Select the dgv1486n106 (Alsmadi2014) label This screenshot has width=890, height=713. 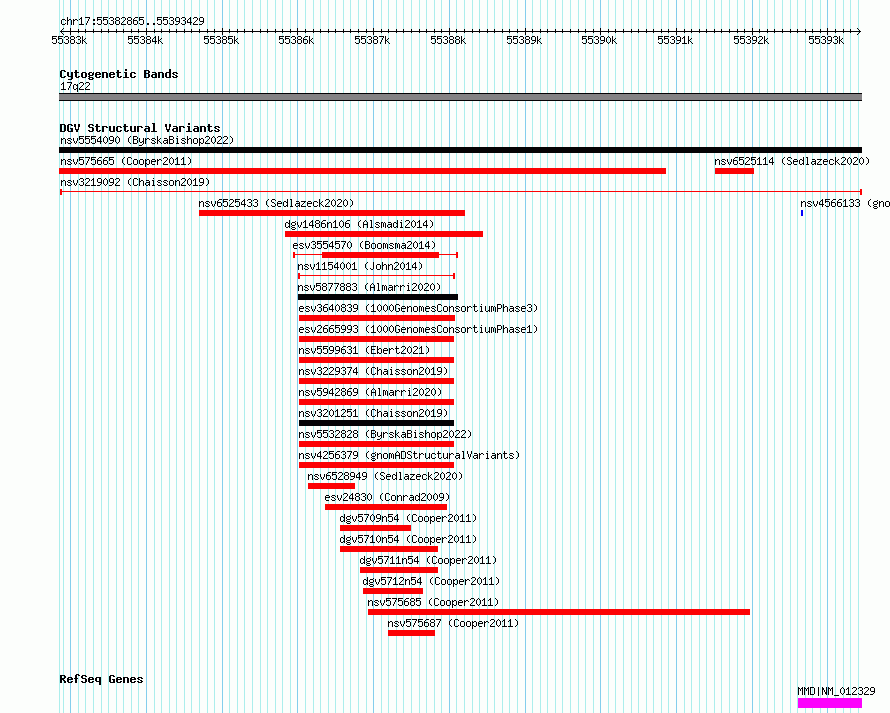(359, 224)
